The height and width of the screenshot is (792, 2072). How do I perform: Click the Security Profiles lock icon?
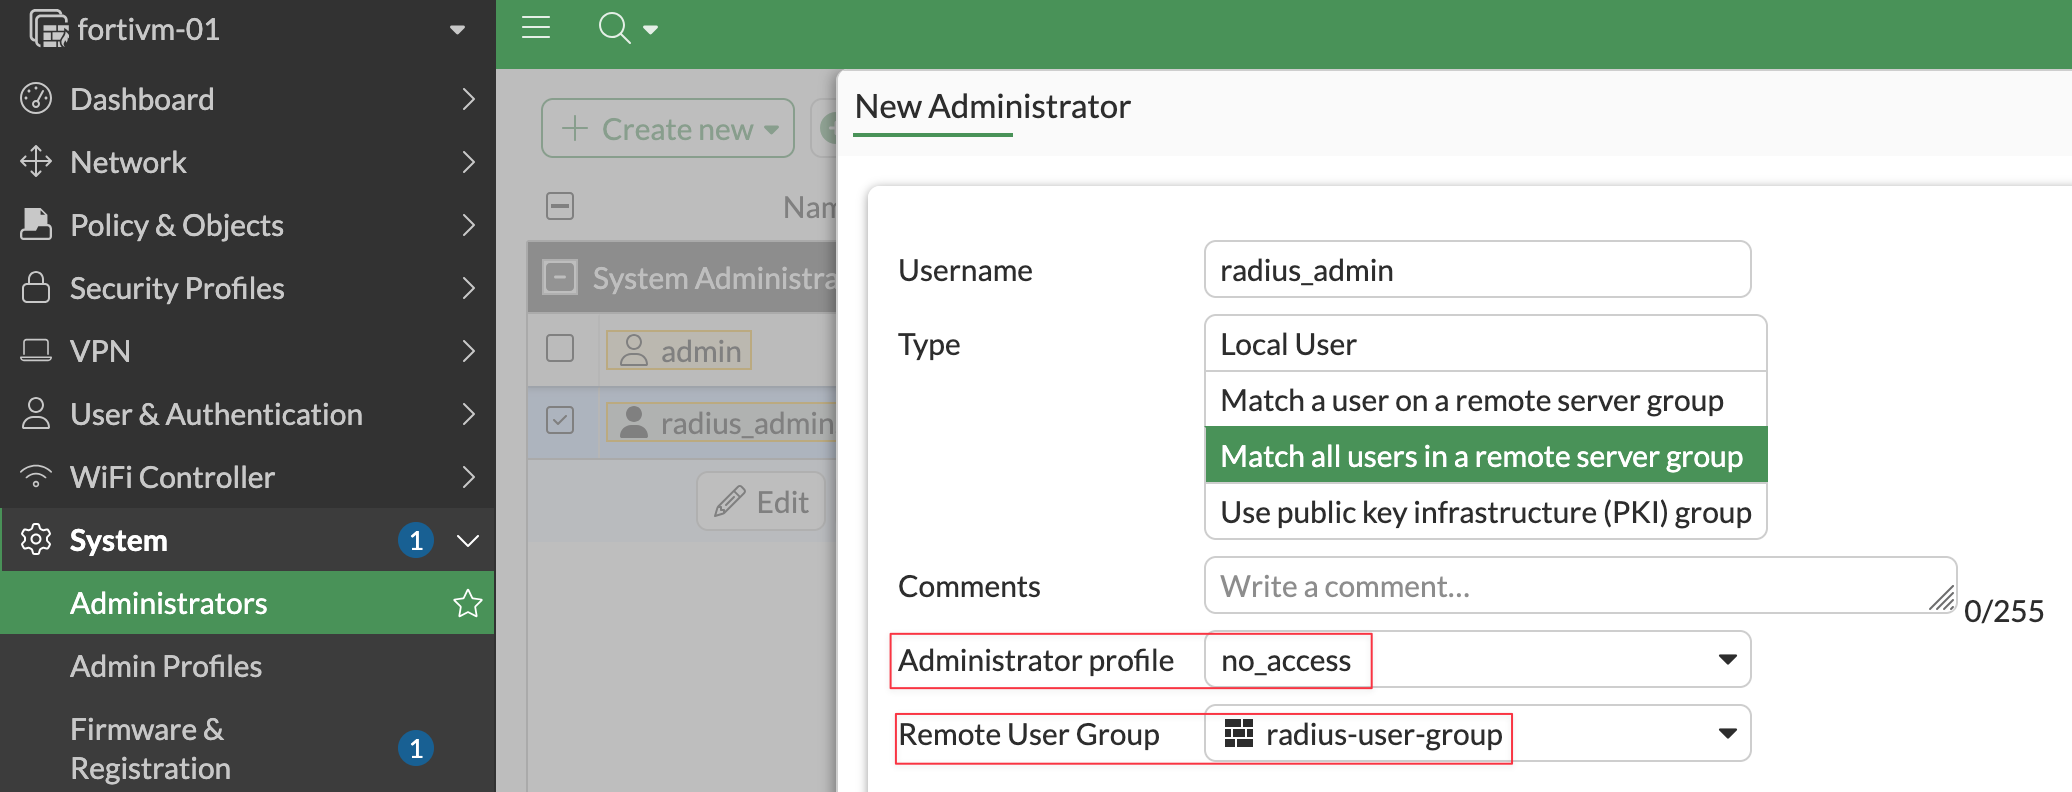point(36,288)
